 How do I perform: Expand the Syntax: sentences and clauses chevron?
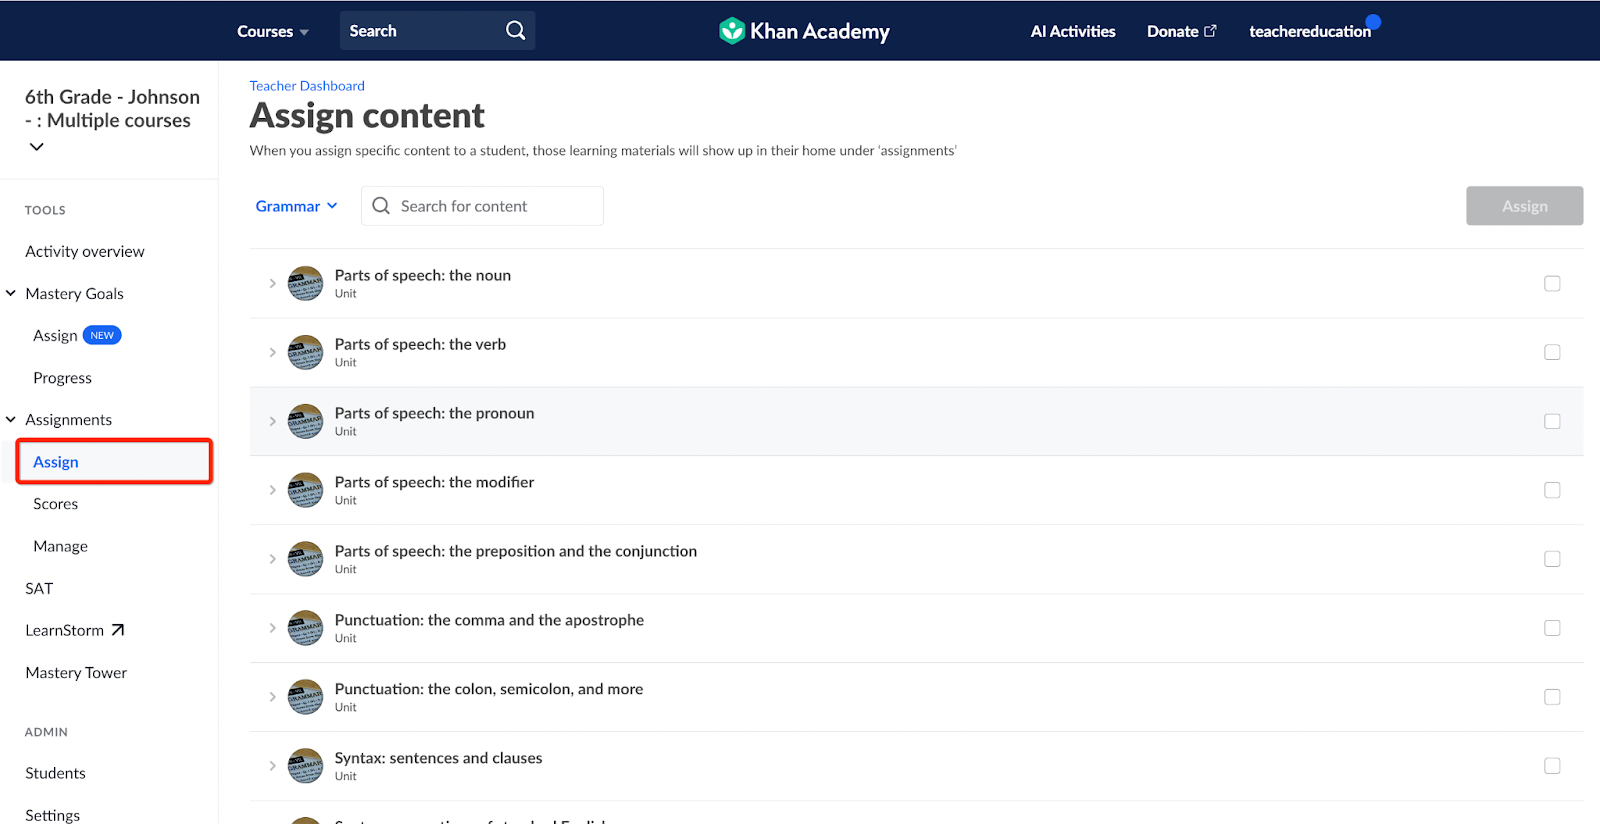pos(272,766)
